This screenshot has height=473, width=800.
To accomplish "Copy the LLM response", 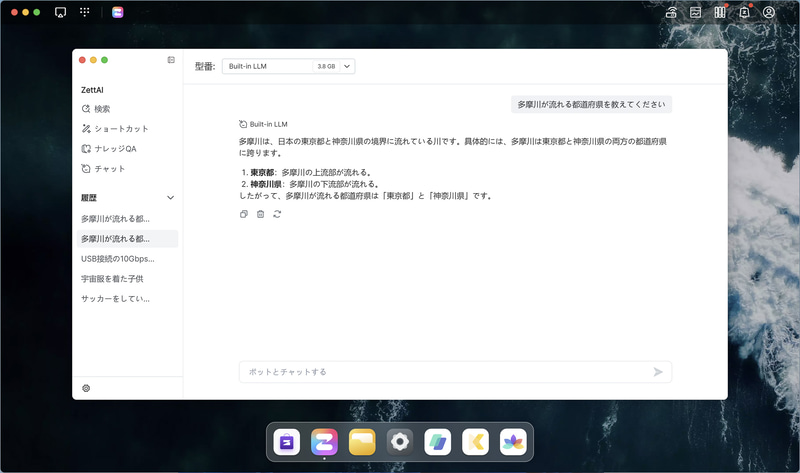I will 244,214.
